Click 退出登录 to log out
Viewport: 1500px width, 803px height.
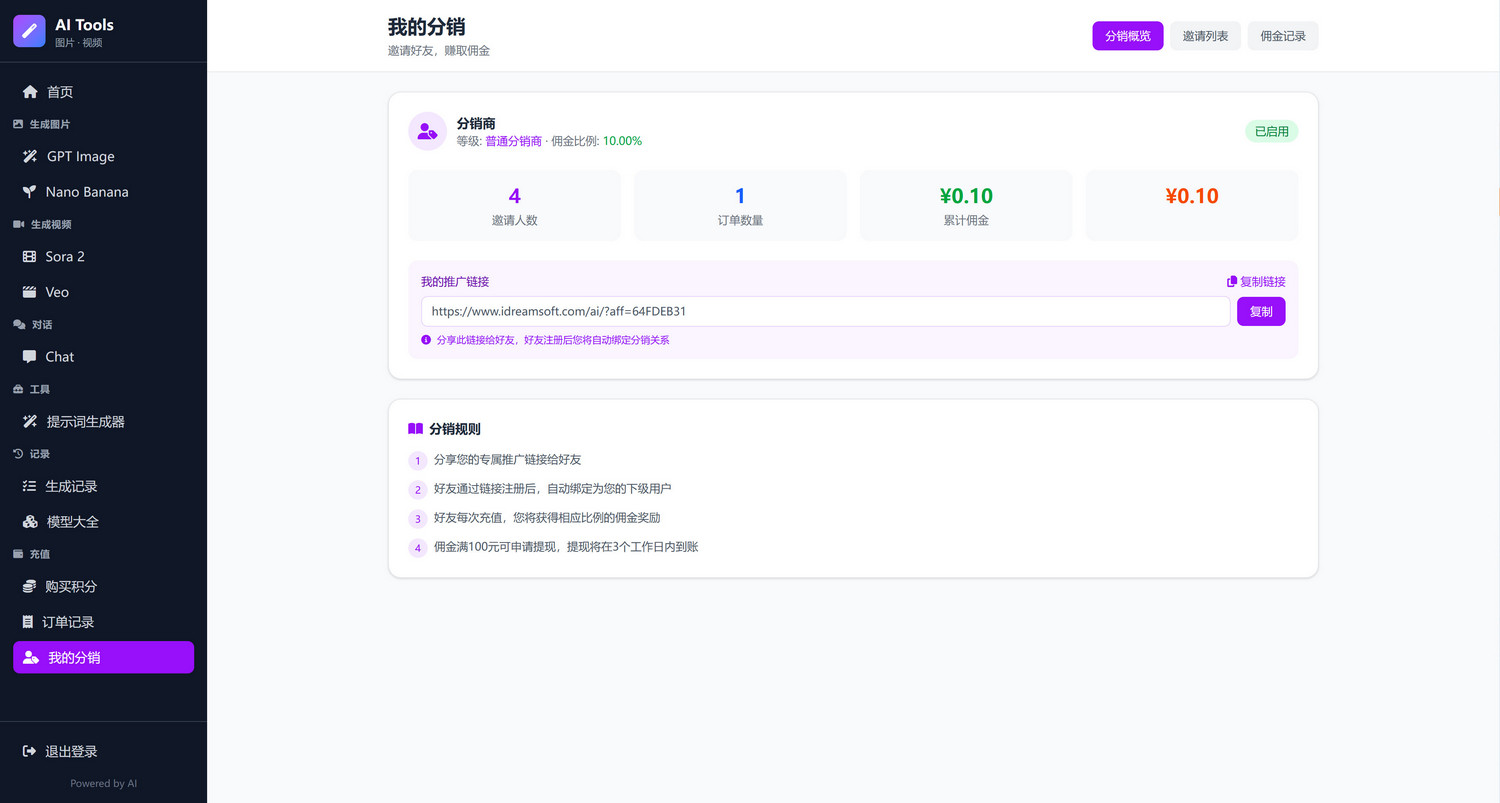click(70, 752)
